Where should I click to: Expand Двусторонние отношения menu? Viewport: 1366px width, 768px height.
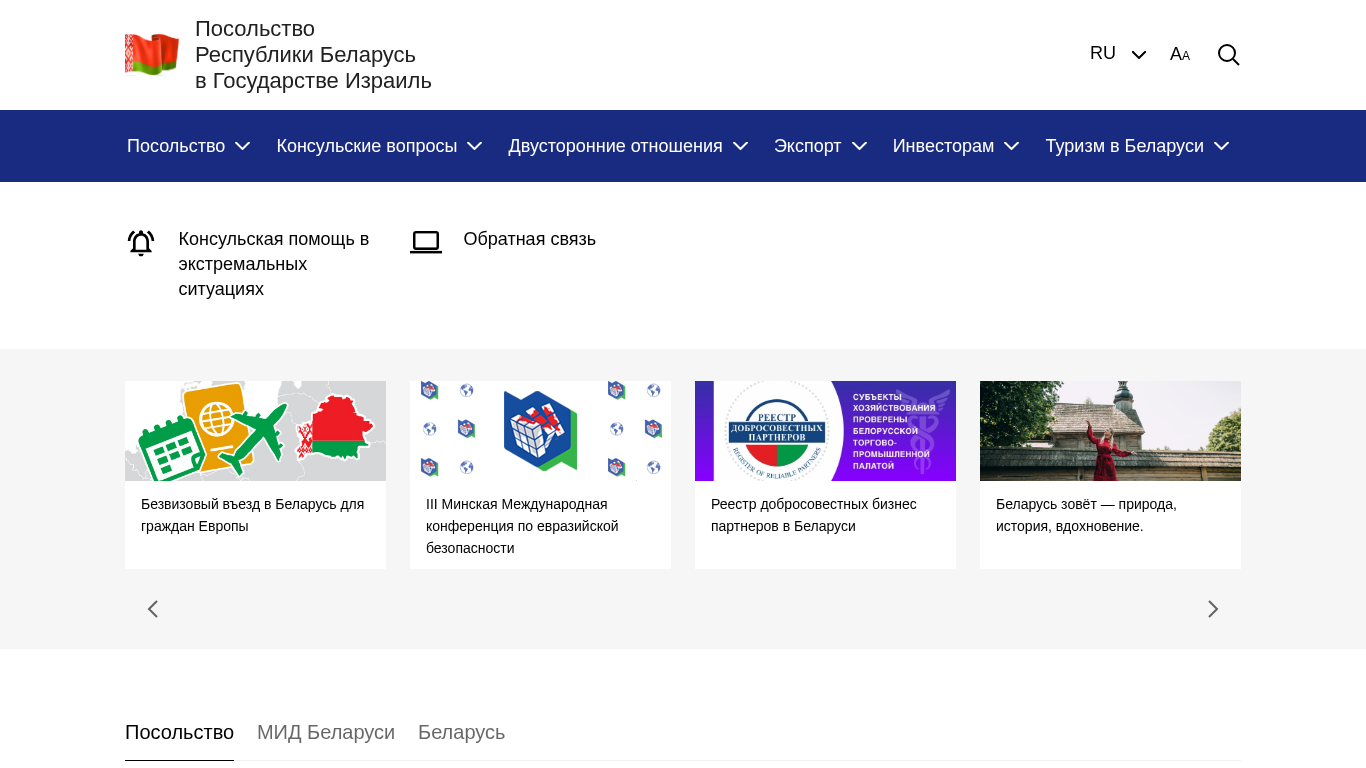tap(628, 146)
